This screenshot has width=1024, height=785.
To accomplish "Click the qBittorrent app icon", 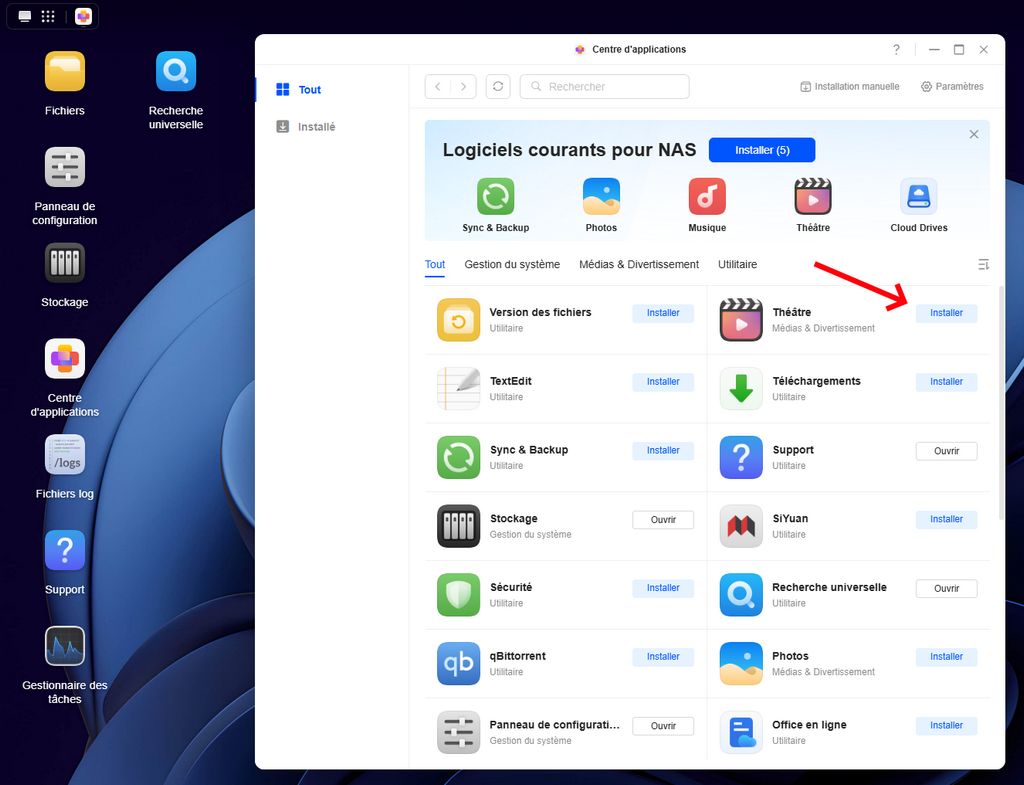I will pyautogui.click(x=459, y=664).
